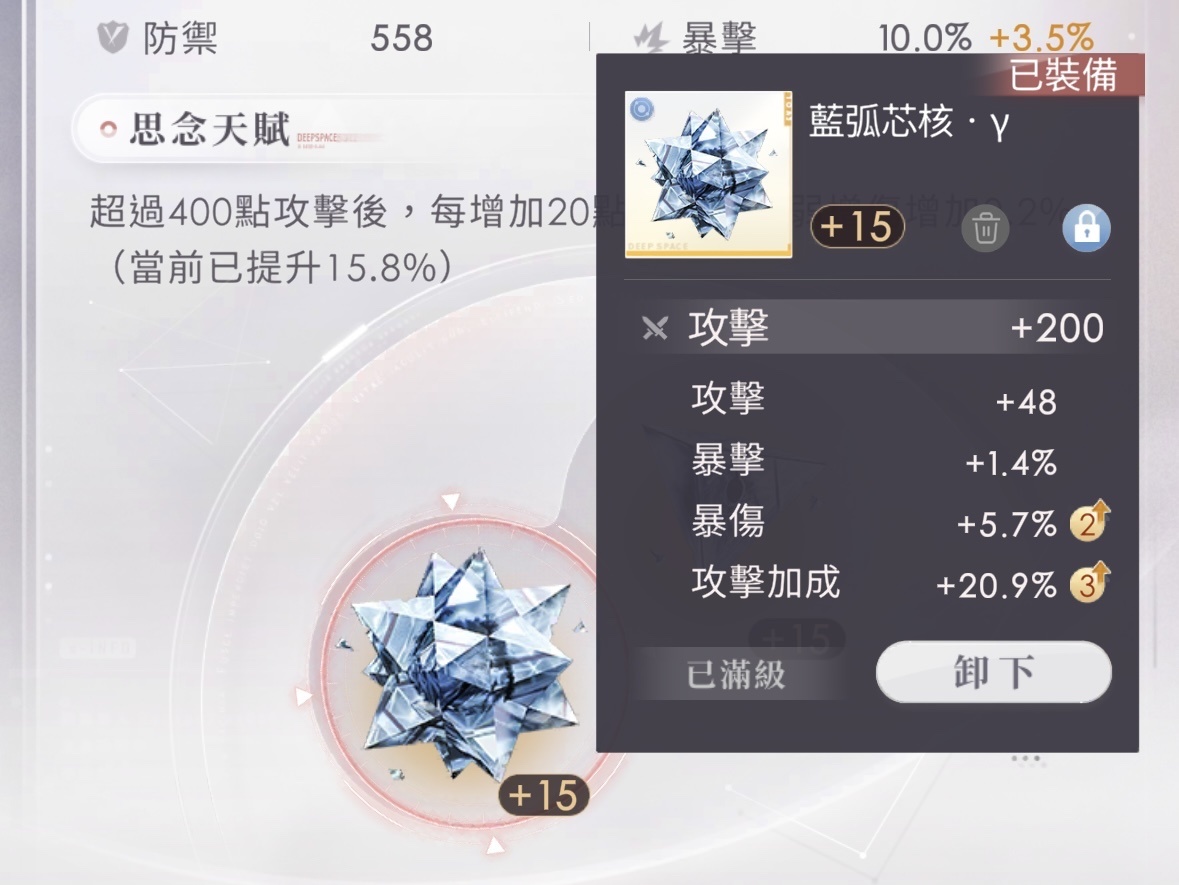1179x885 pixels.
Task: Click the gold upgrade badge beside 攻擊加成
Action: [1090, 583]
